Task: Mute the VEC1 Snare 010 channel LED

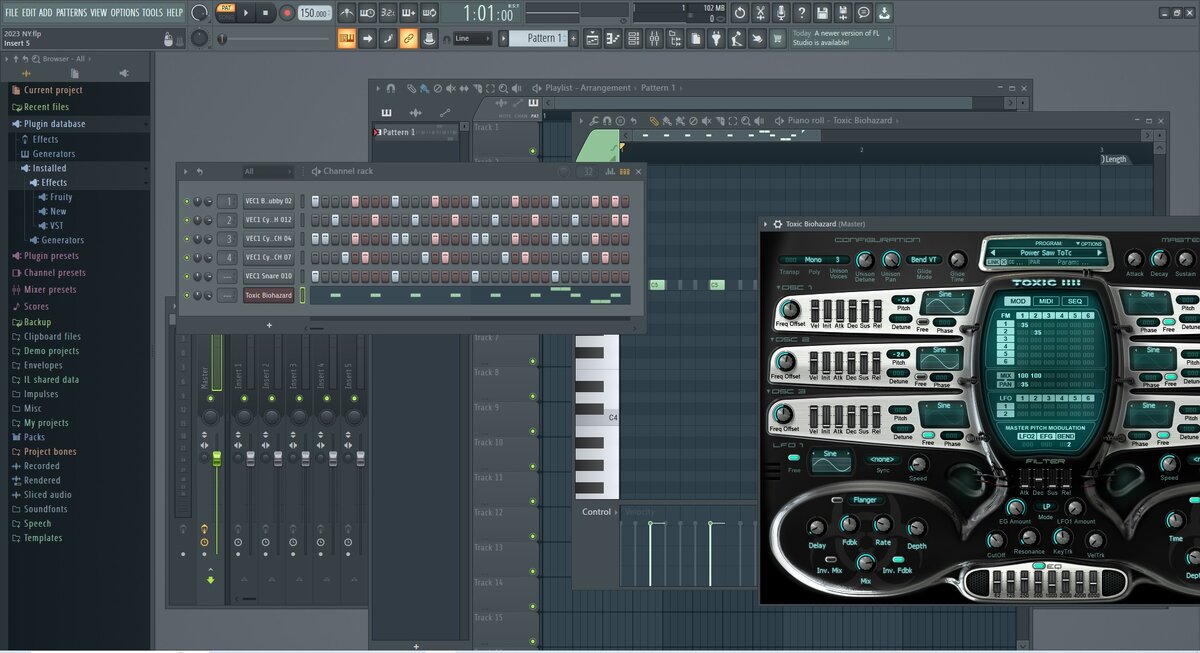Action: [186, 276]
